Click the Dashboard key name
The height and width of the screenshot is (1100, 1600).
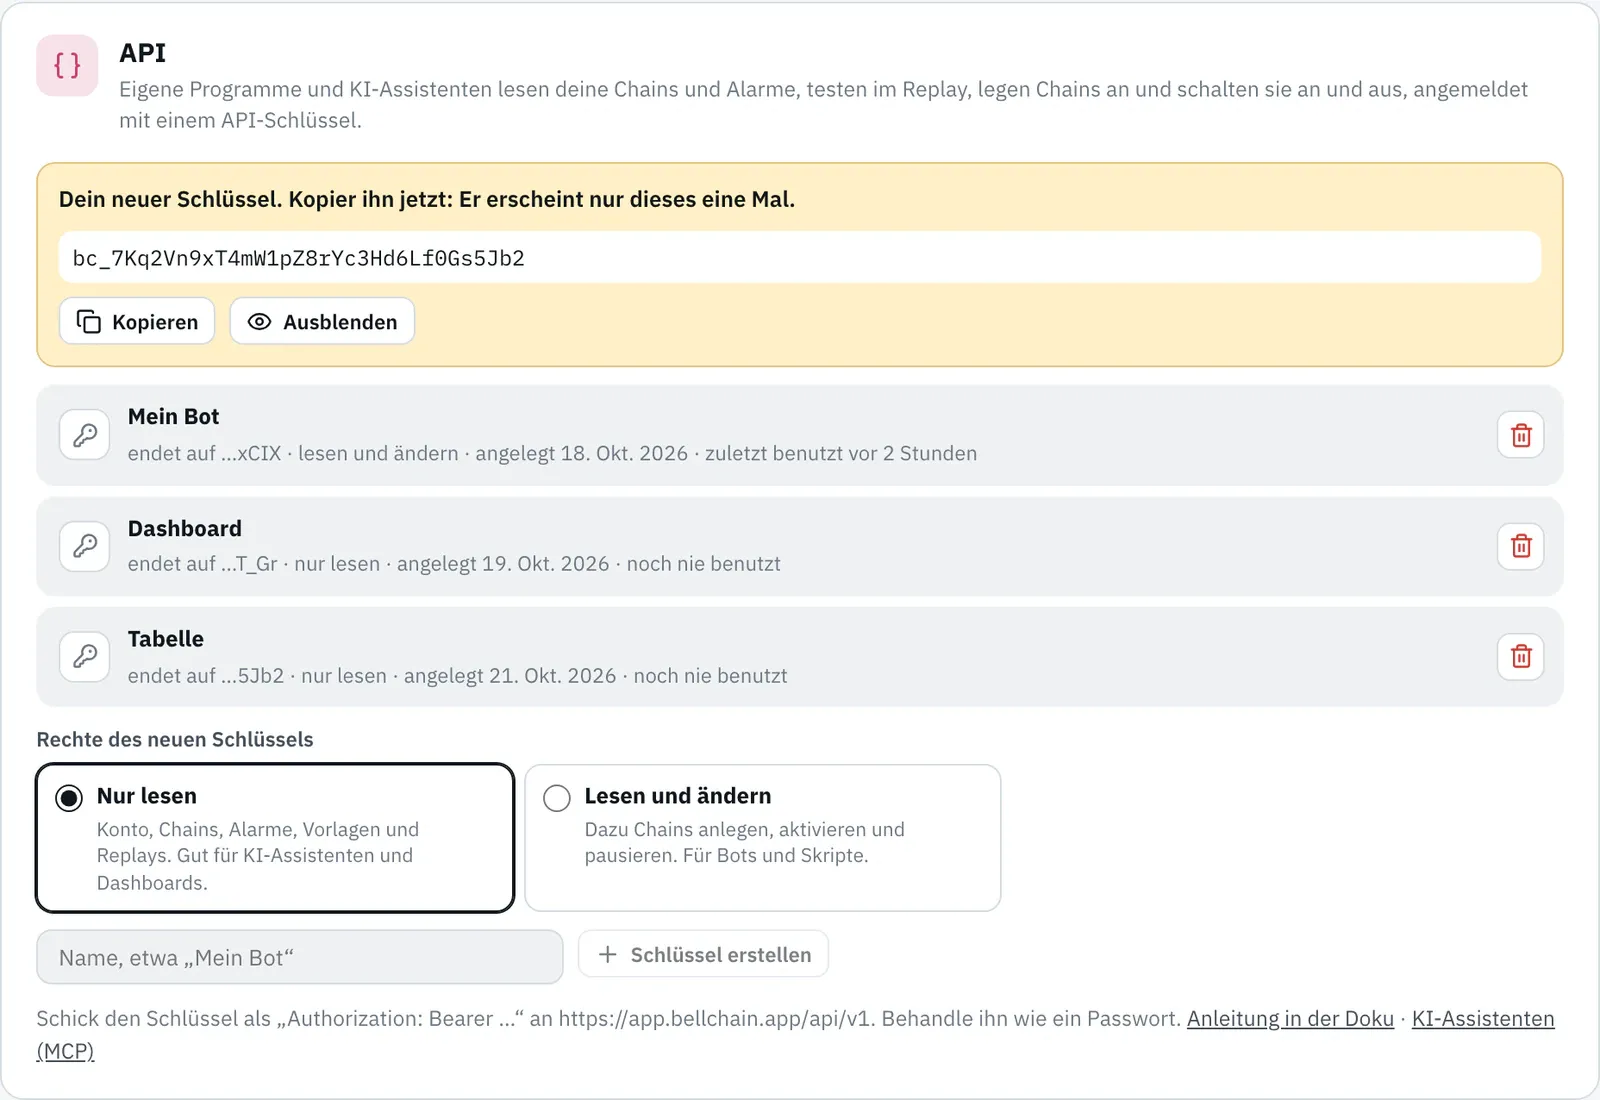click(x=185, y=528)
